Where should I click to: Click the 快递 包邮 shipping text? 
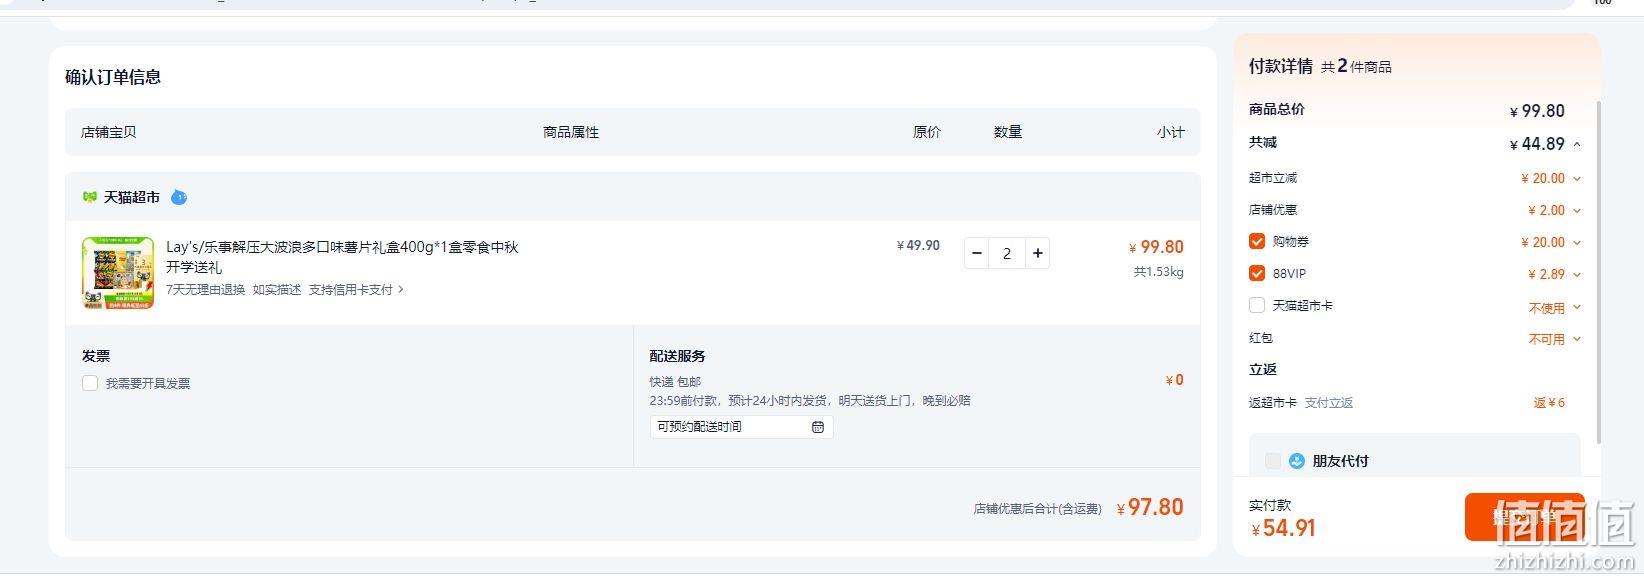pos(675,382)
